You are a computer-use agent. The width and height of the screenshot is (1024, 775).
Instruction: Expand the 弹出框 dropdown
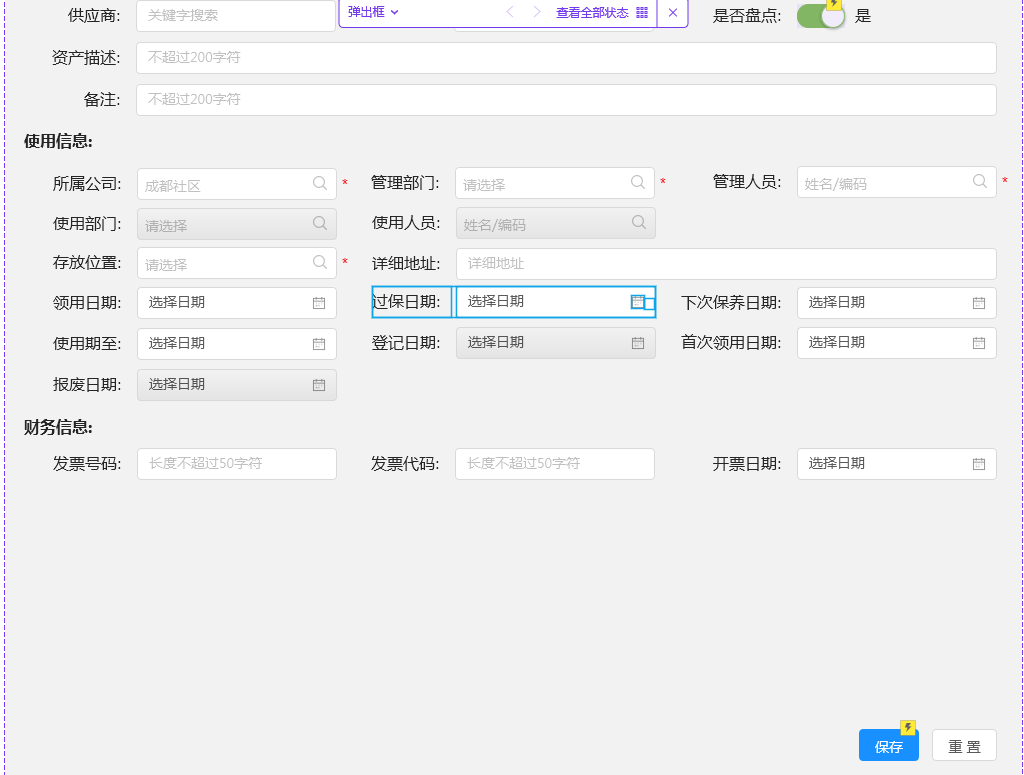(x=373, y=12)
